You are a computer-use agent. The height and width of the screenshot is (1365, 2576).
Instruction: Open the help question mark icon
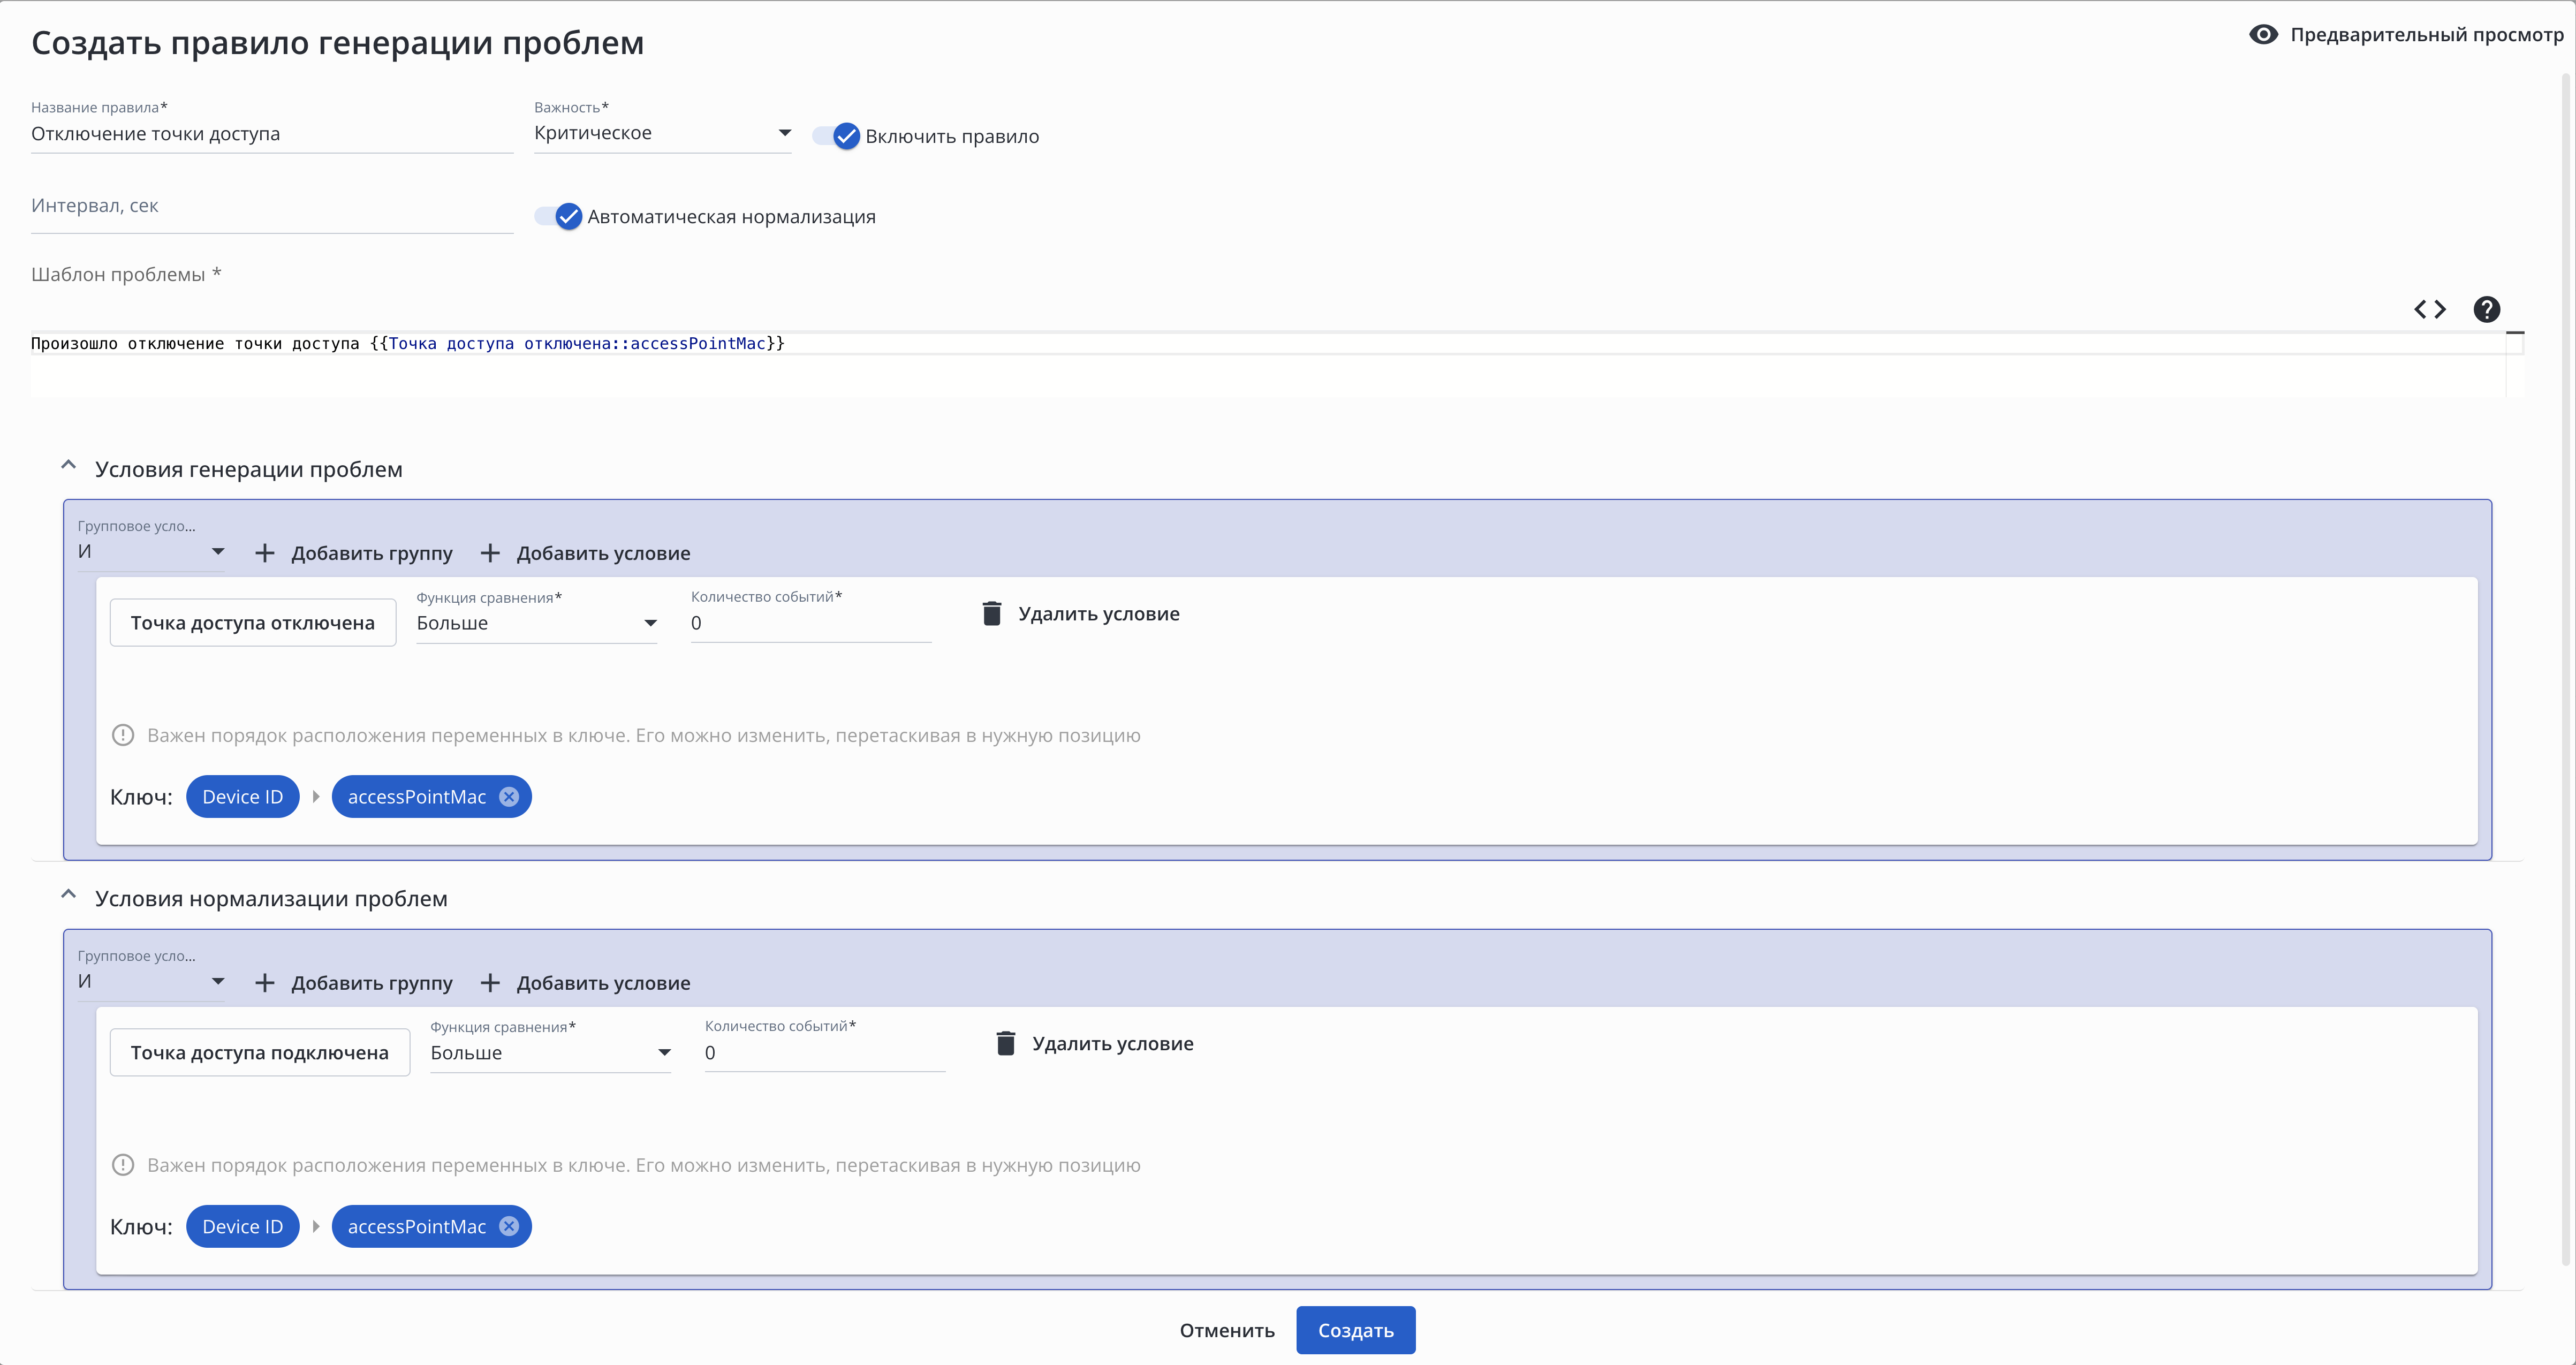2486,310
